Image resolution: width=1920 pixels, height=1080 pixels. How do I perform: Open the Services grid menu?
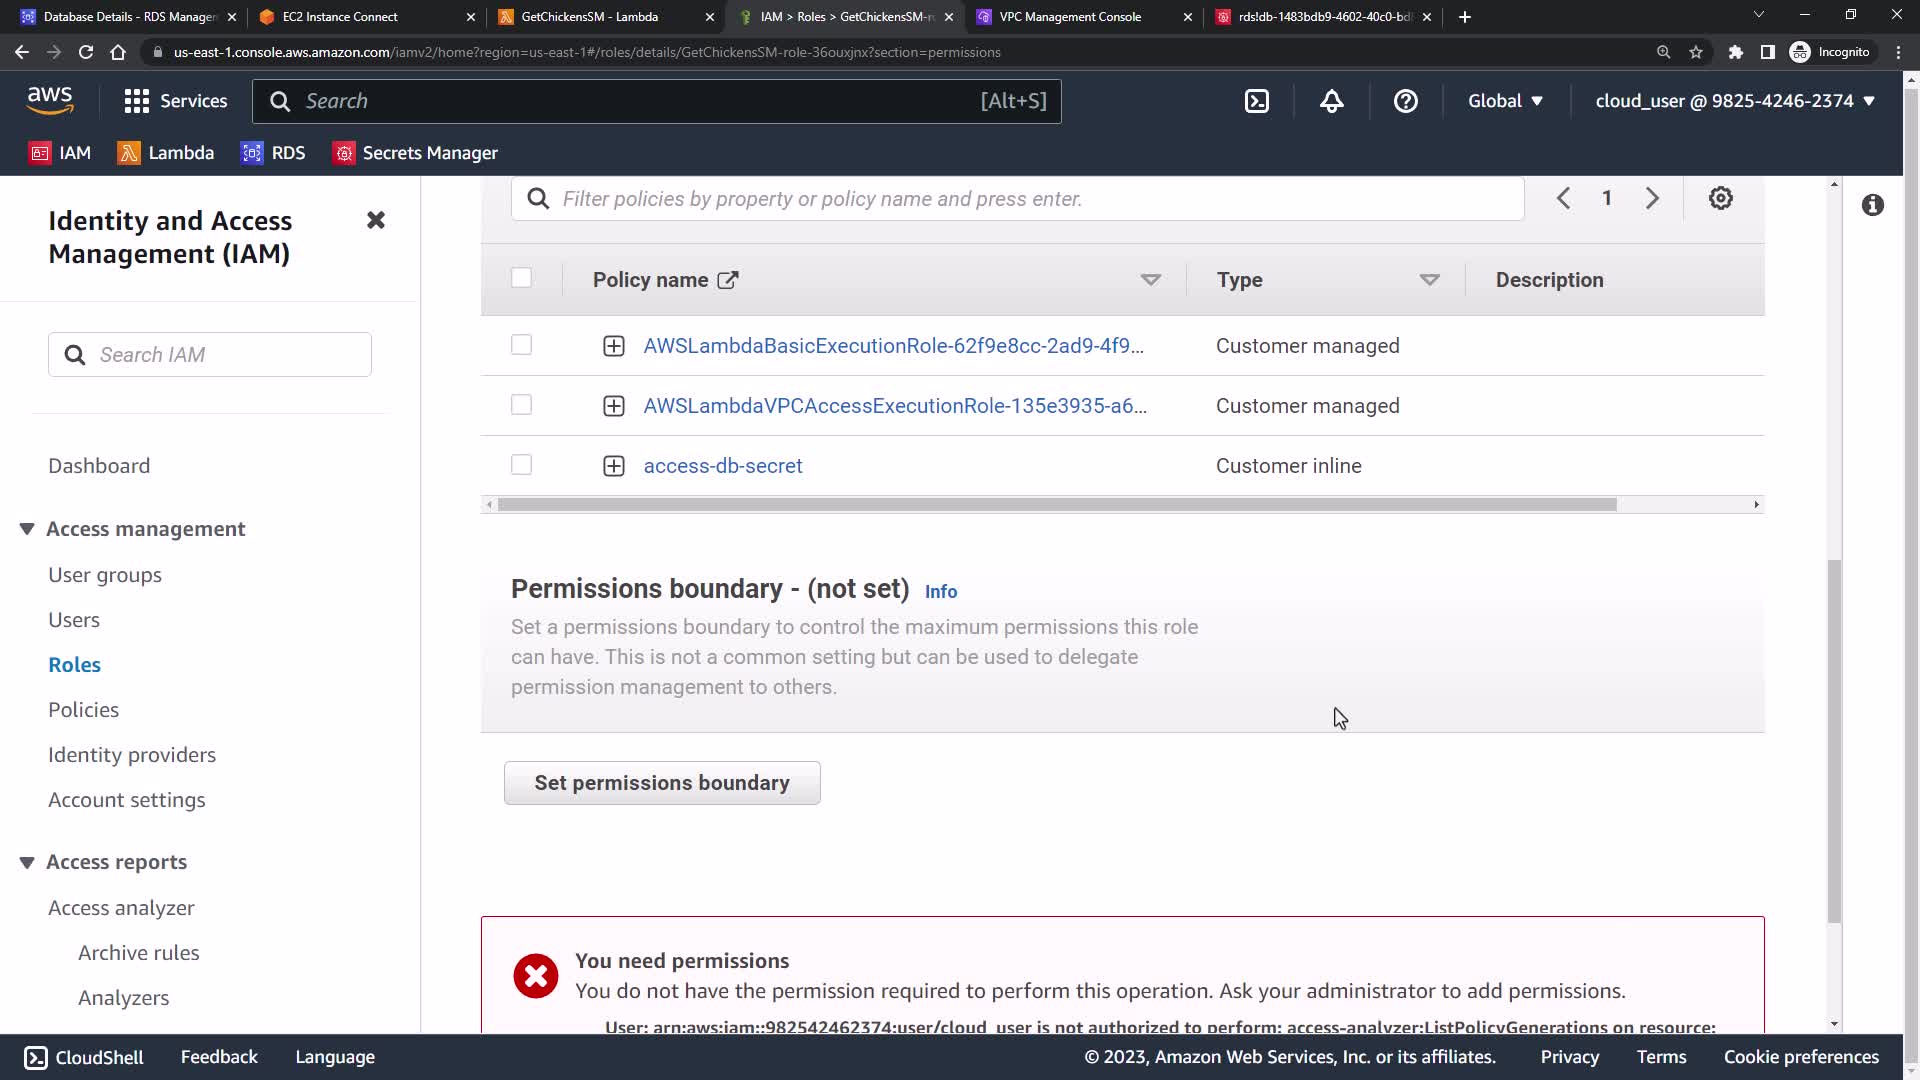pyautogui.click(x=175, y=101)
